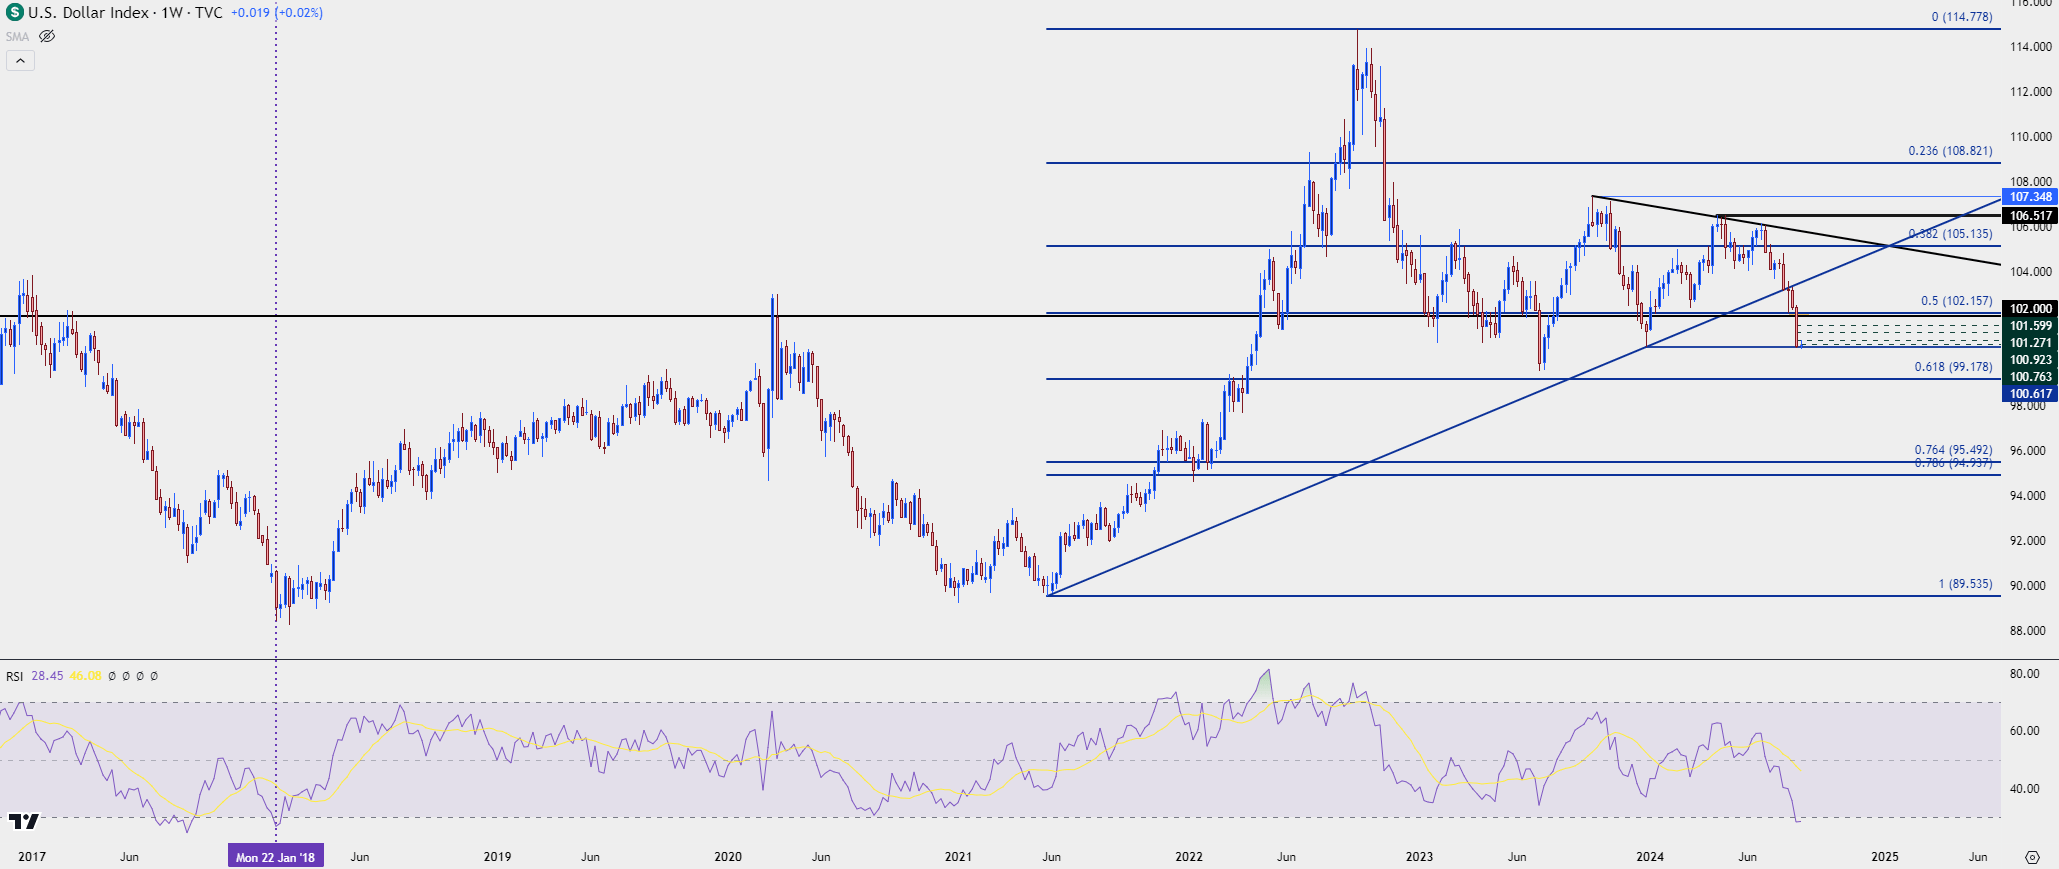Click the RSI value 28.45
Image resolution: width=2059 pixels, height=869 pixels.
click(x=47, y=676)
